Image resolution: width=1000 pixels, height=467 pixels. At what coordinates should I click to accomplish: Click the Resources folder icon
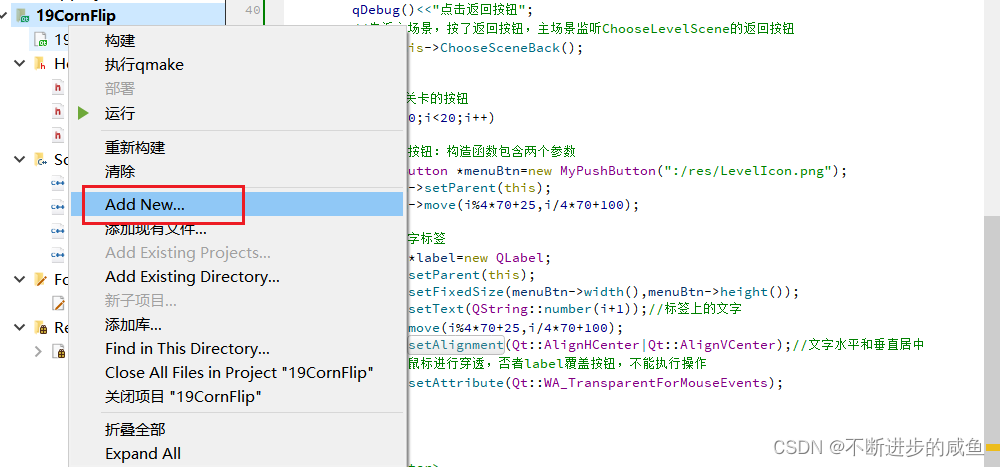41,327
